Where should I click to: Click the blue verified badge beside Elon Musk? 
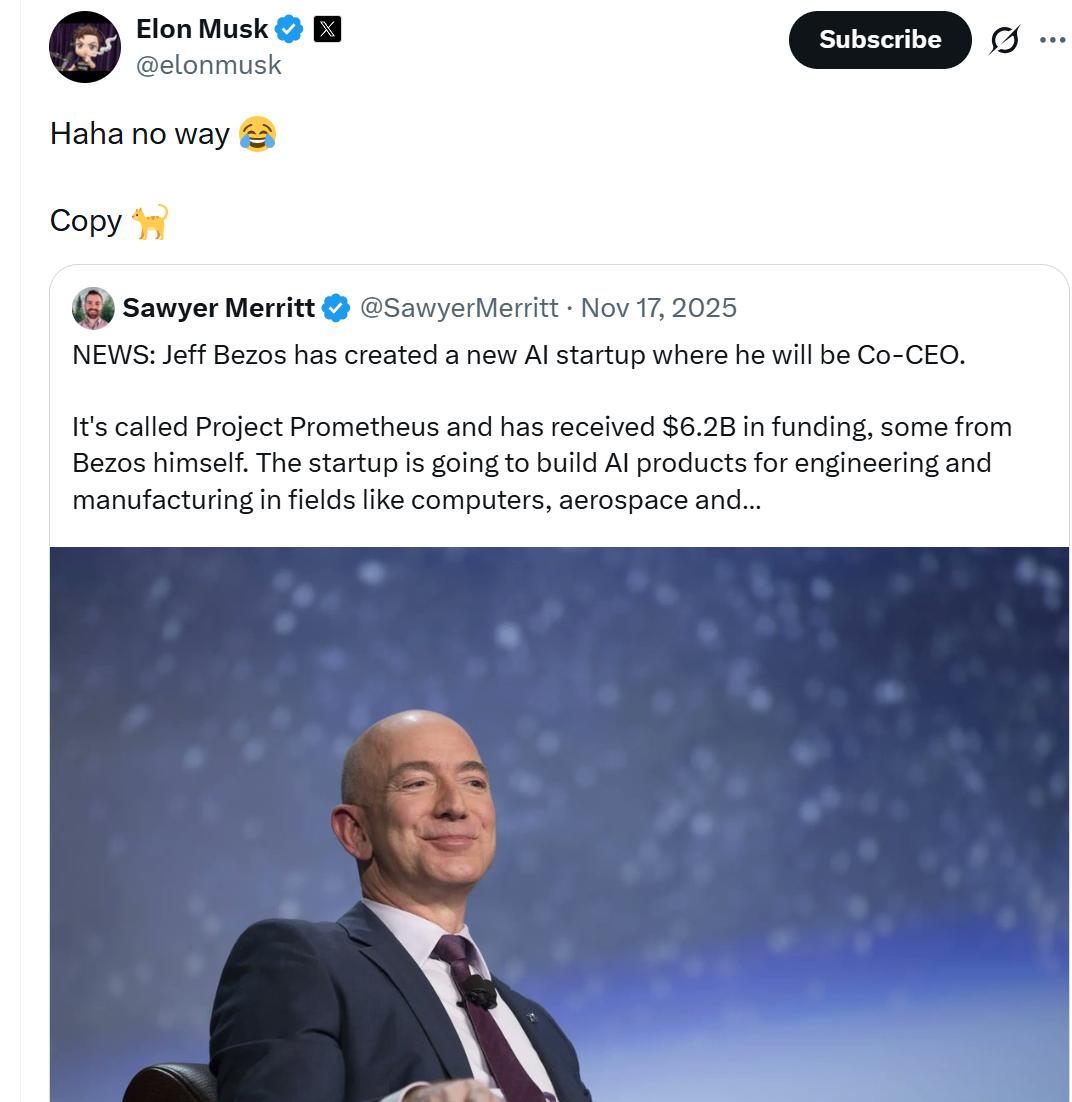click(x=289, y=30)
